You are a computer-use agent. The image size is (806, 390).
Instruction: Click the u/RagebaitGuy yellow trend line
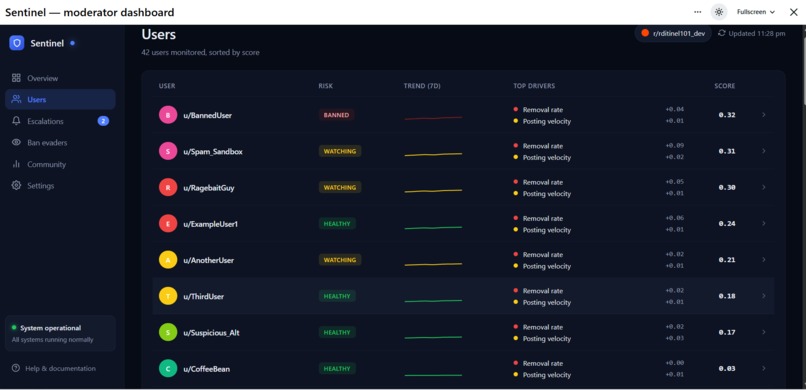pos(433,191)
